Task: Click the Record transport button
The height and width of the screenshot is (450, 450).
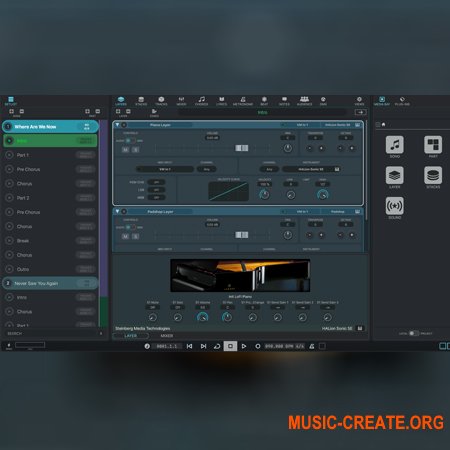Action: pos(258,346)
